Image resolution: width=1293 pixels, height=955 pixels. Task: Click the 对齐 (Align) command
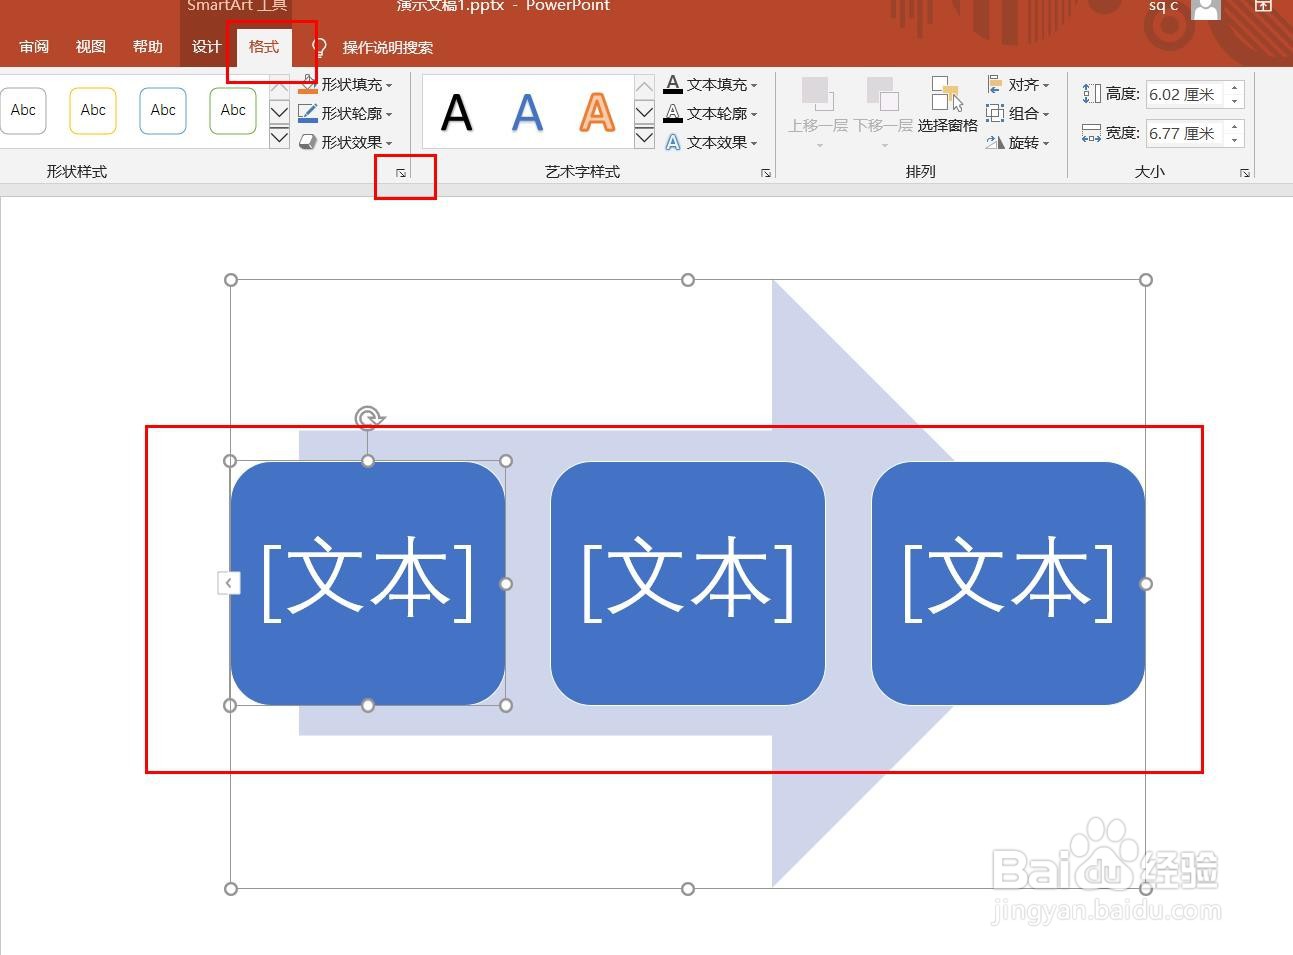(x=1018, y=84)
